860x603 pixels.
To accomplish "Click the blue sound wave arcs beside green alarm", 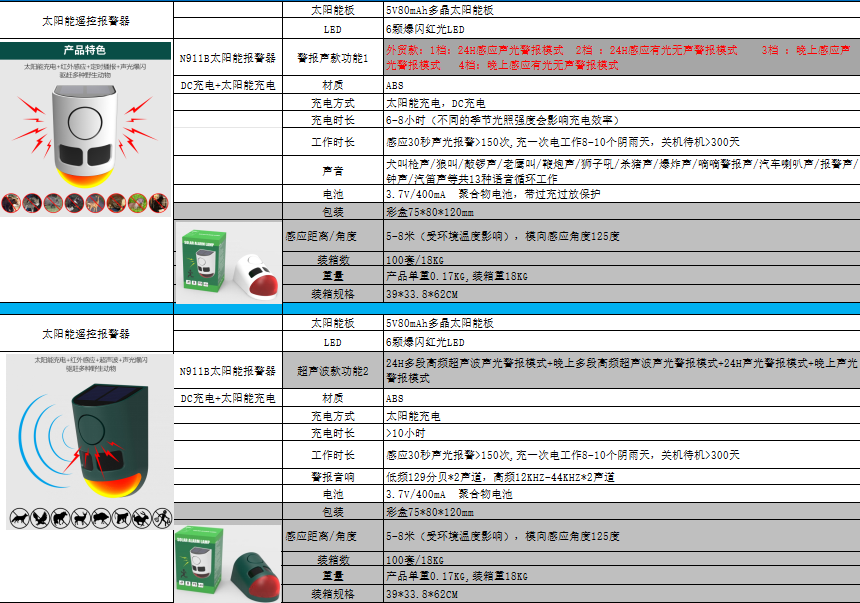I will coord(40,435).
